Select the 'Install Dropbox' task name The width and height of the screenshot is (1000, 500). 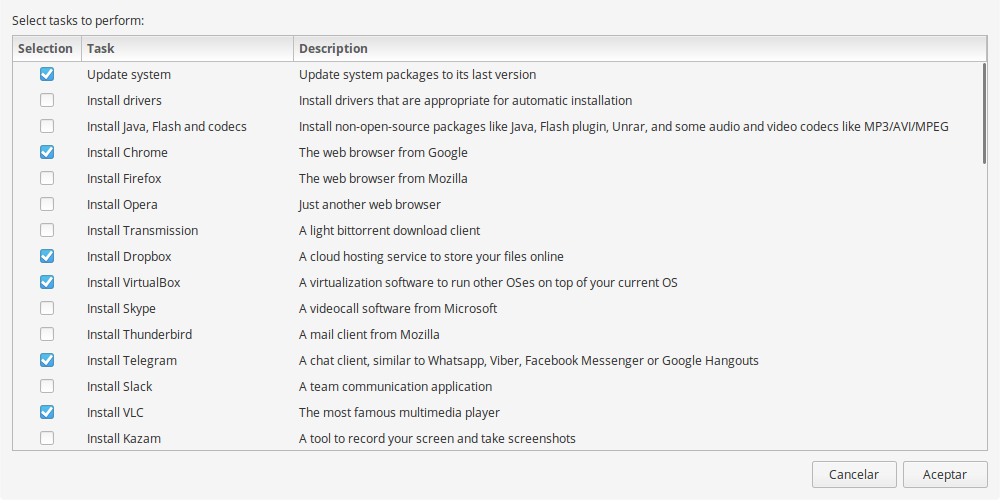click(129, 256)
